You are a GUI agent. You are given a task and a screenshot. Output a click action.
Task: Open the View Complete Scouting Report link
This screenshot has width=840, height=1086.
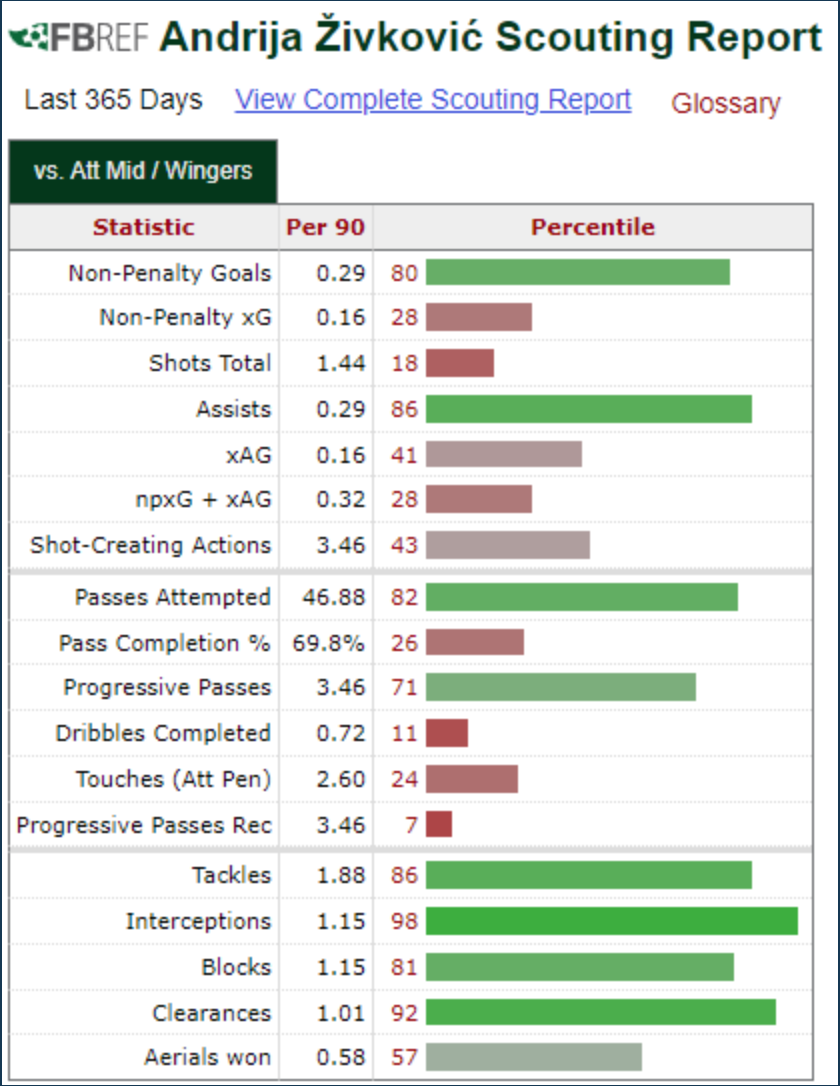coord(433,100)
